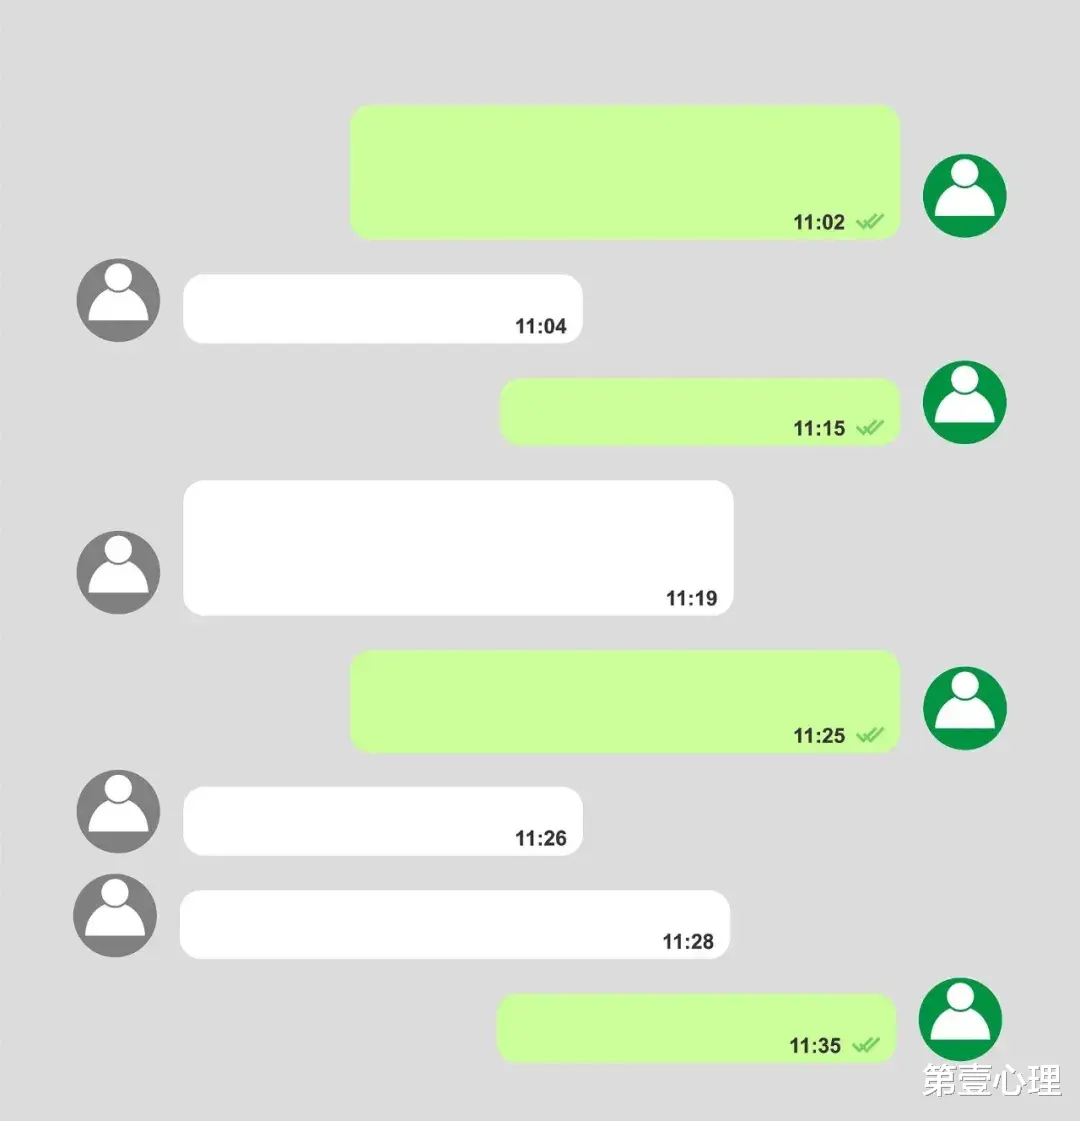
Task: Click read-receipt checkmarks on 11:15 message
Action: pyautogui.click(x=870, y=428)
